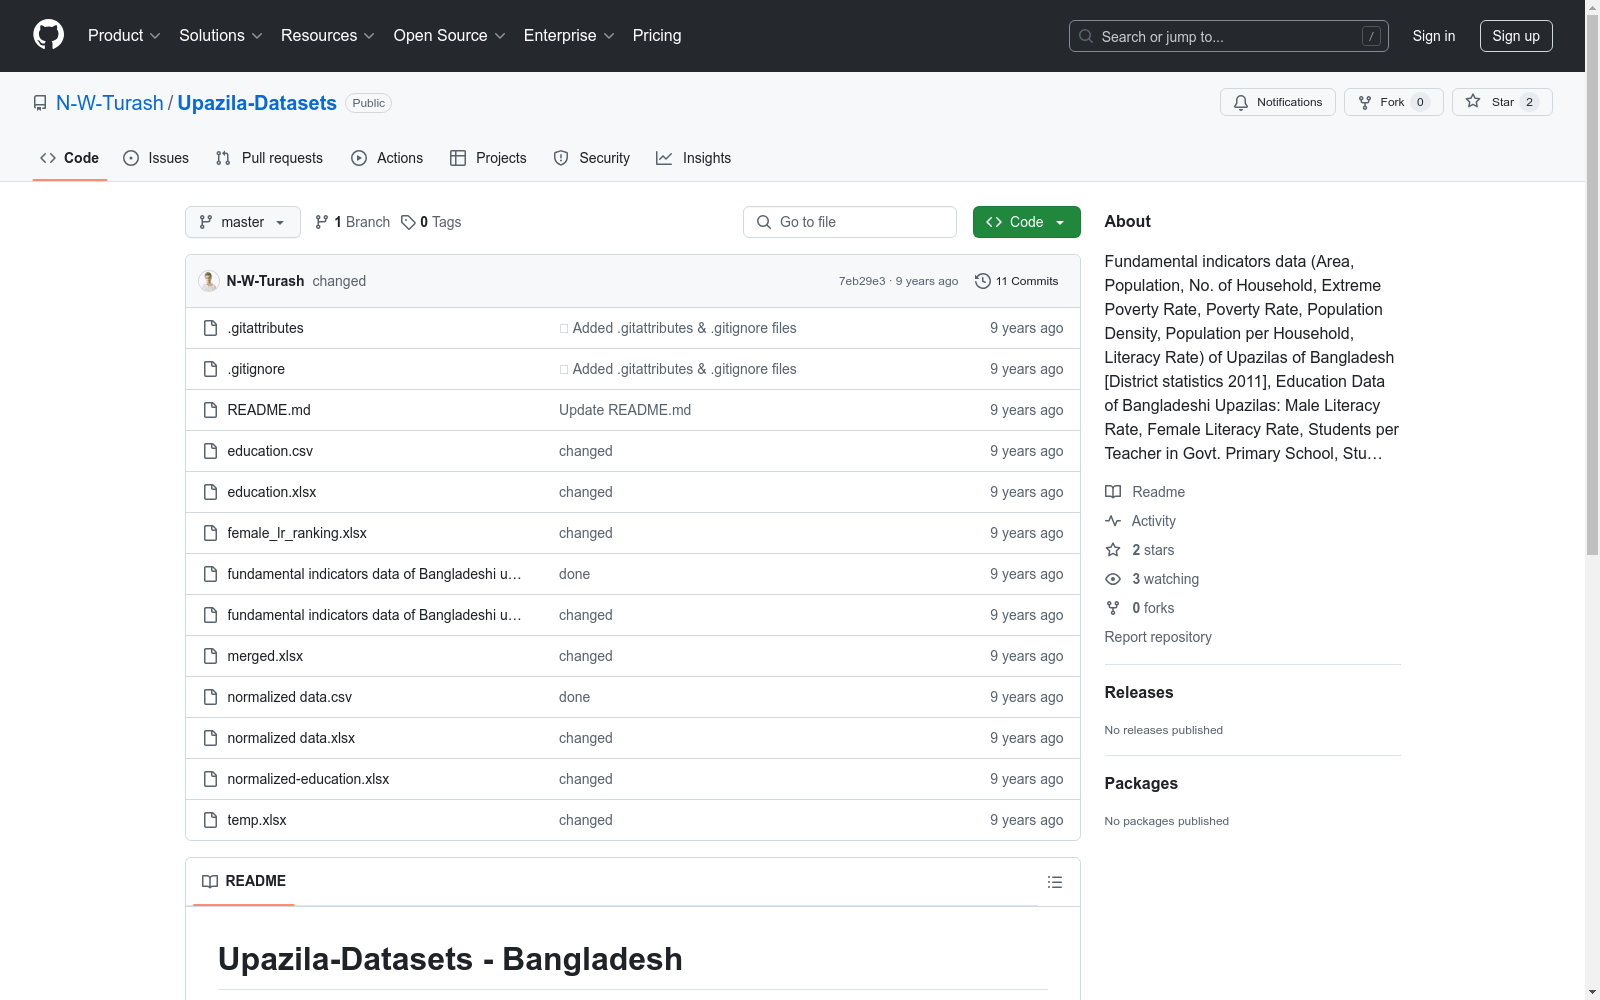The width and height of the screenshot is (1600, 1000).
Task: Click the fork icon beside 0 forks
Action: coord(1113,608)
